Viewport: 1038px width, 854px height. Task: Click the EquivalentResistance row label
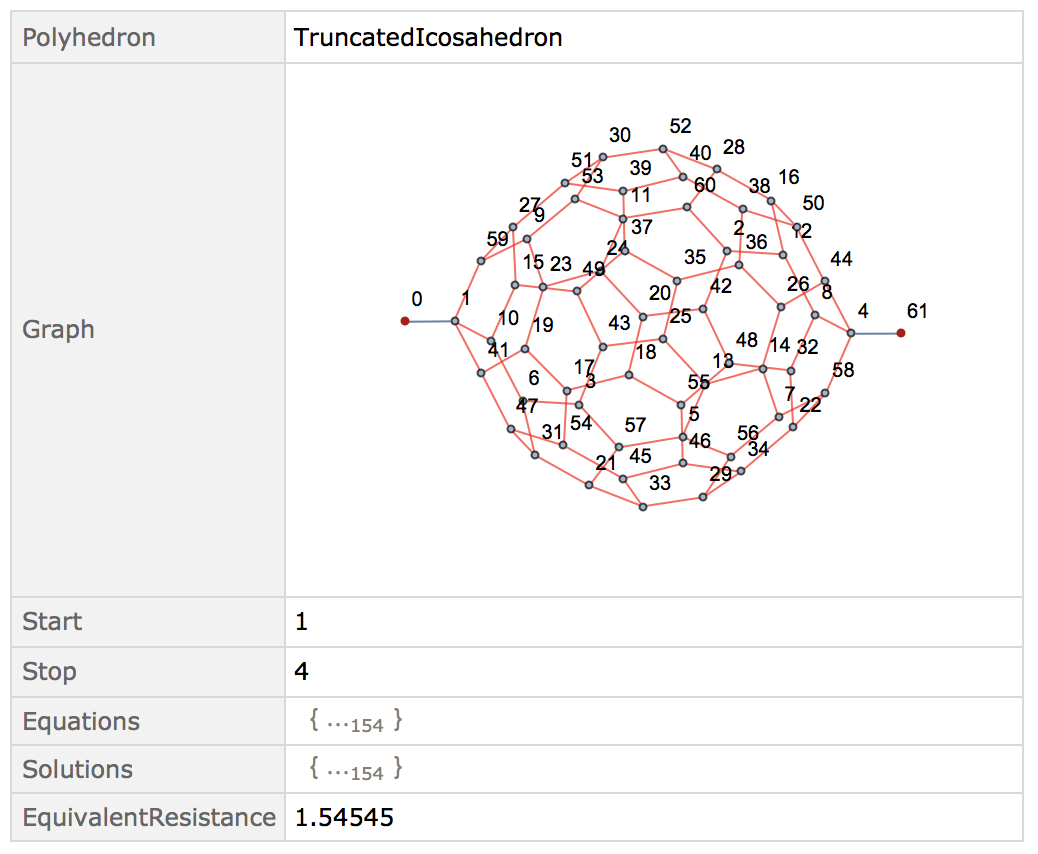149,818
